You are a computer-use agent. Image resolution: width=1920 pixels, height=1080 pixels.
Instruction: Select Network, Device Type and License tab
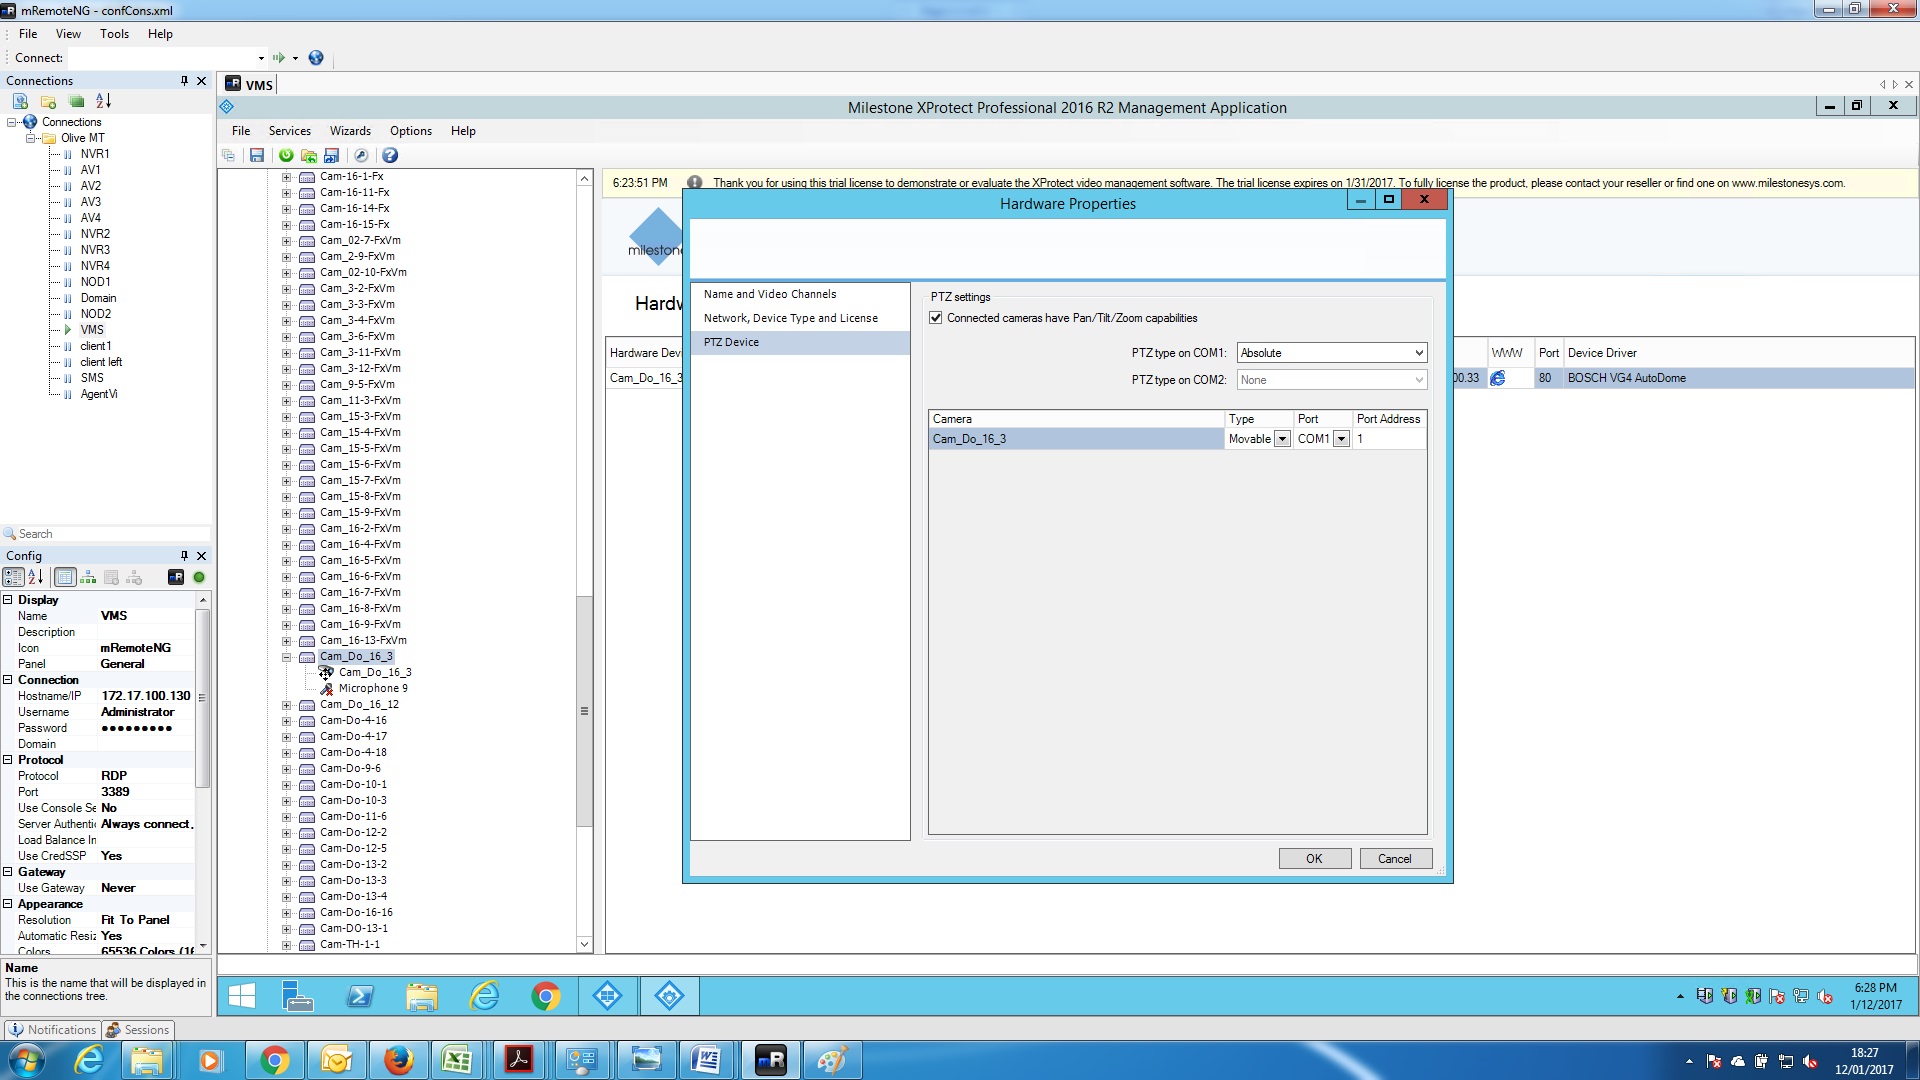[x=790, y=318]
